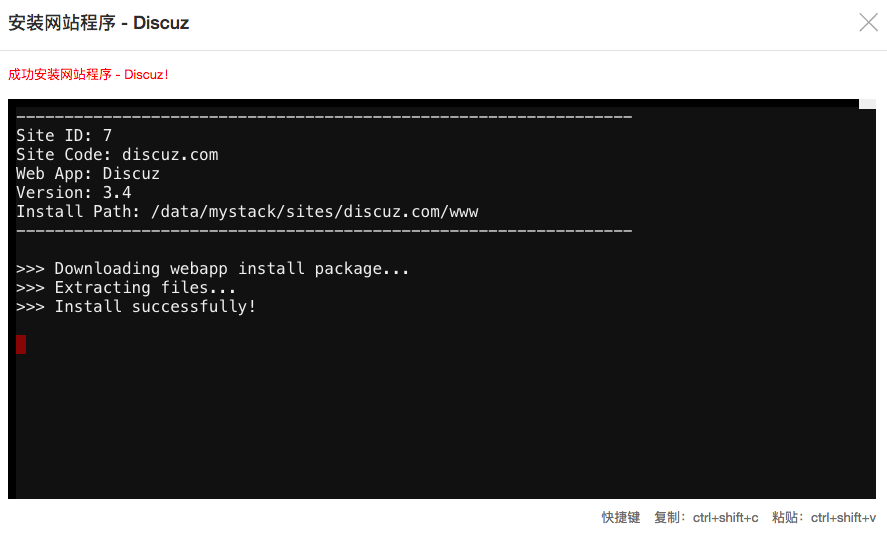Click the terminal's black top border bar

tap(430, 103)
